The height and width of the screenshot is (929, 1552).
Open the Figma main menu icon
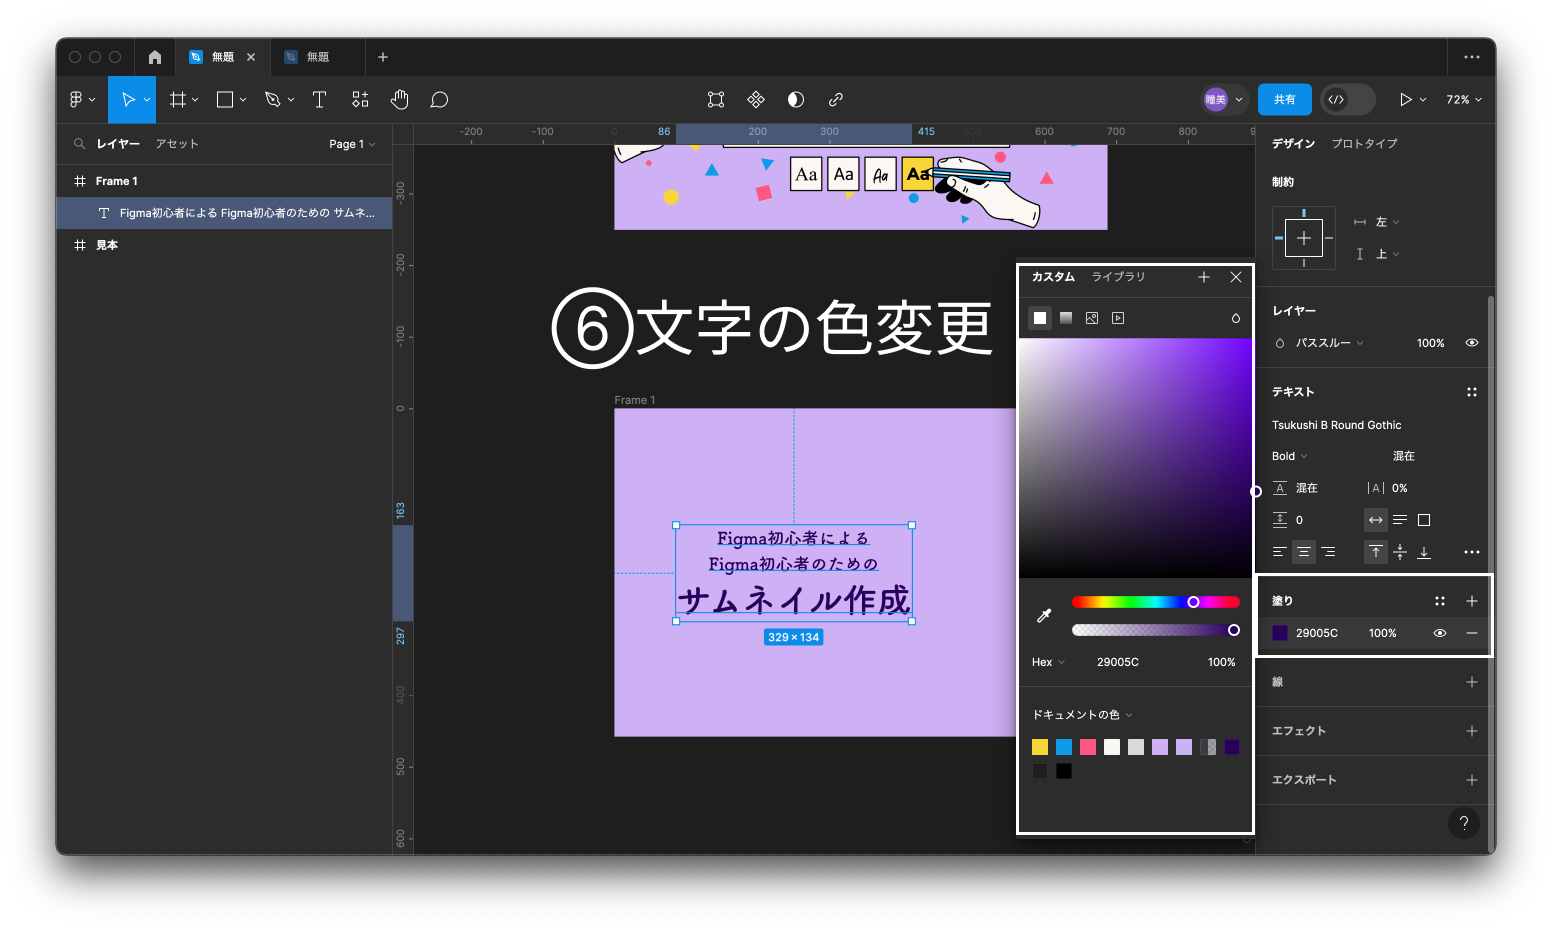point(76,99)
